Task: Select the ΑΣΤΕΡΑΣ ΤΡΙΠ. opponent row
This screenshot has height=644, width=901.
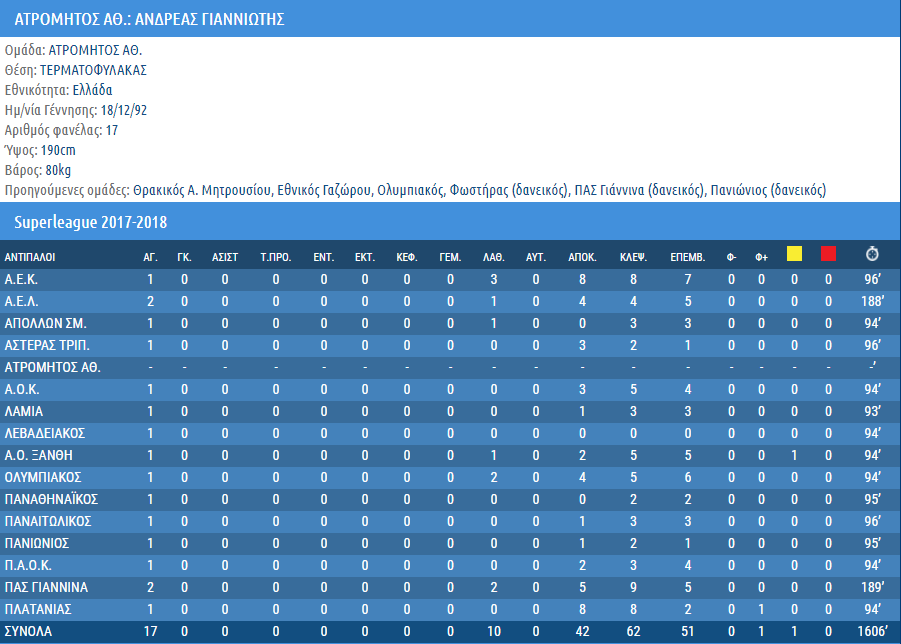Action: tap(450, 345)
